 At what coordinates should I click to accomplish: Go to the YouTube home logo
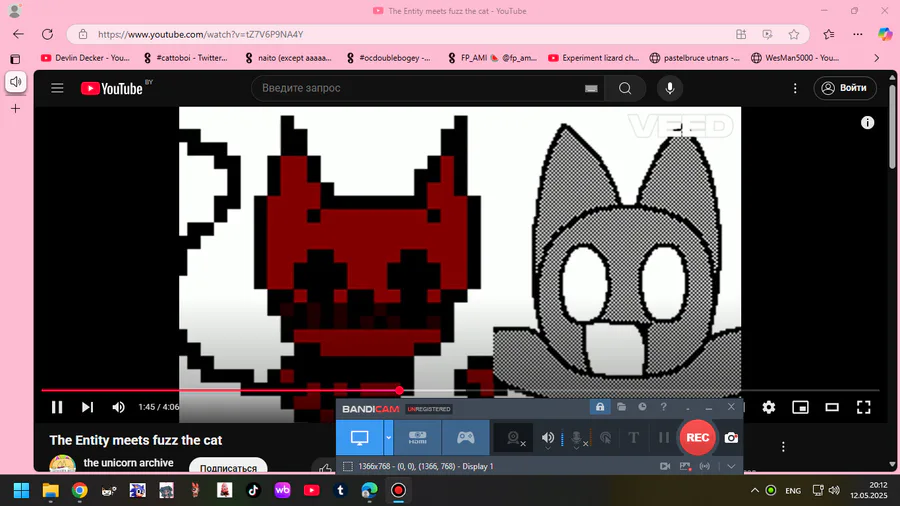pos(112,88)
